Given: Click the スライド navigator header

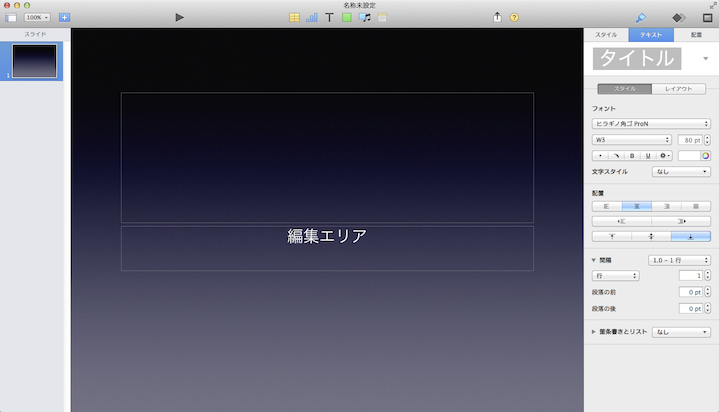Looking at the screenshot, I should click(35, 34).
